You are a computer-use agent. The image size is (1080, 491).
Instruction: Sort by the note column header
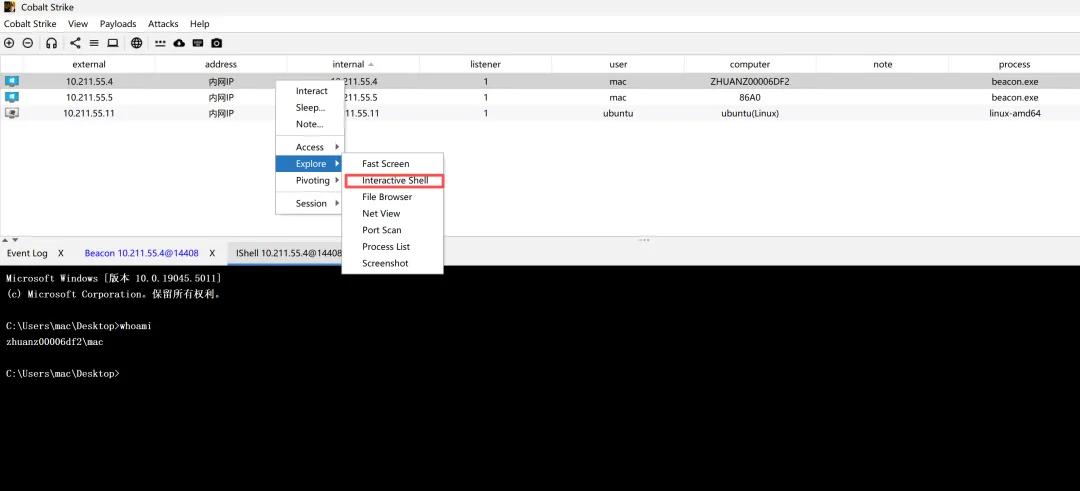[882, 64]
